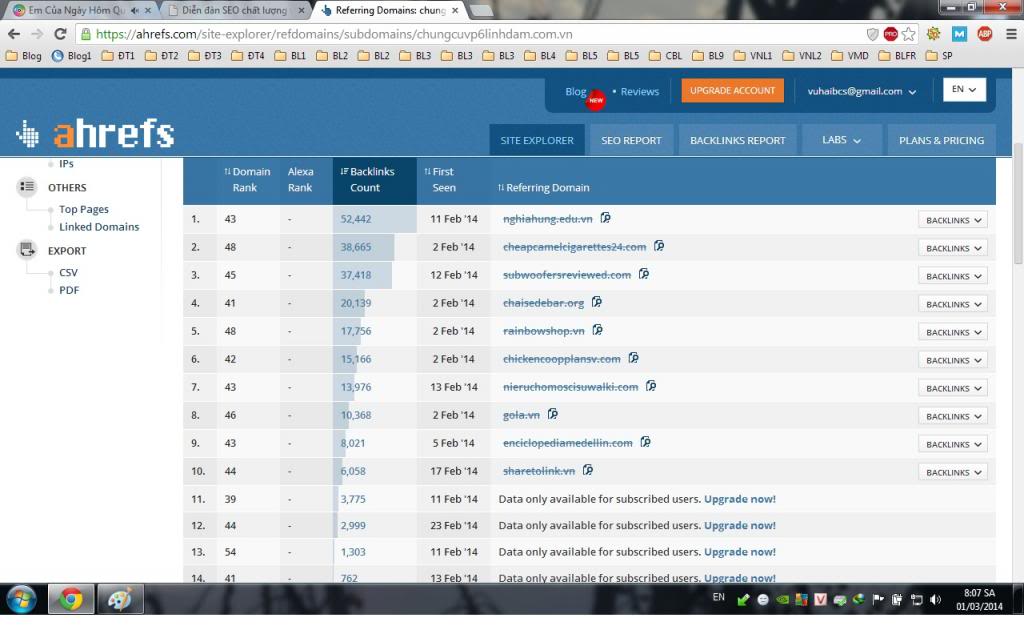Sort by Domain Rank column header
1024x625 pixels.
[247, 180]
